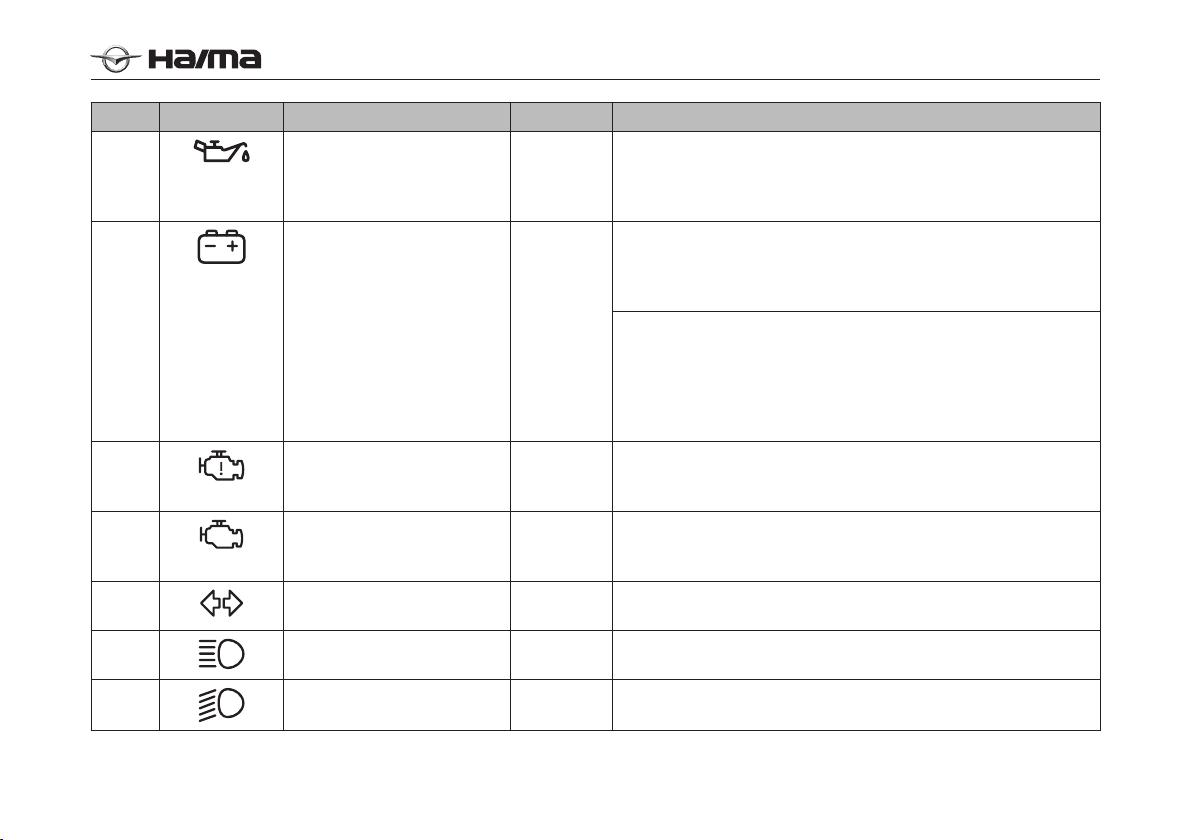The height and width of the screenshot is (840, 1192).
Task: Click the Haima wordmark text
Action: (204, 59)
